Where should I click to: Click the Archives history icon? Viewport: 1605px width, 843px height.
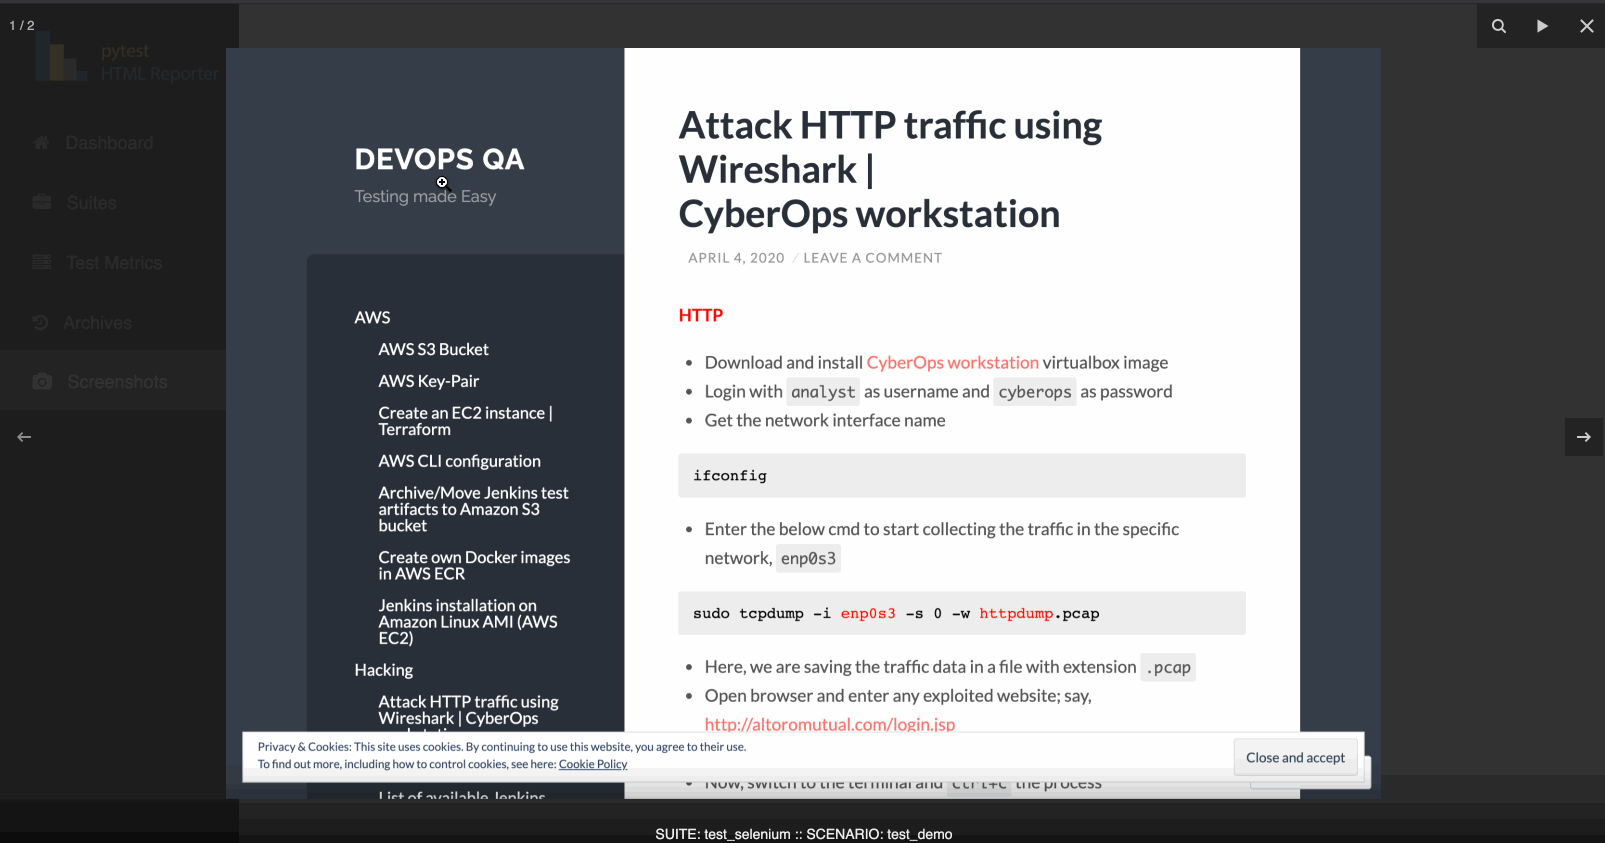[40, 322]
